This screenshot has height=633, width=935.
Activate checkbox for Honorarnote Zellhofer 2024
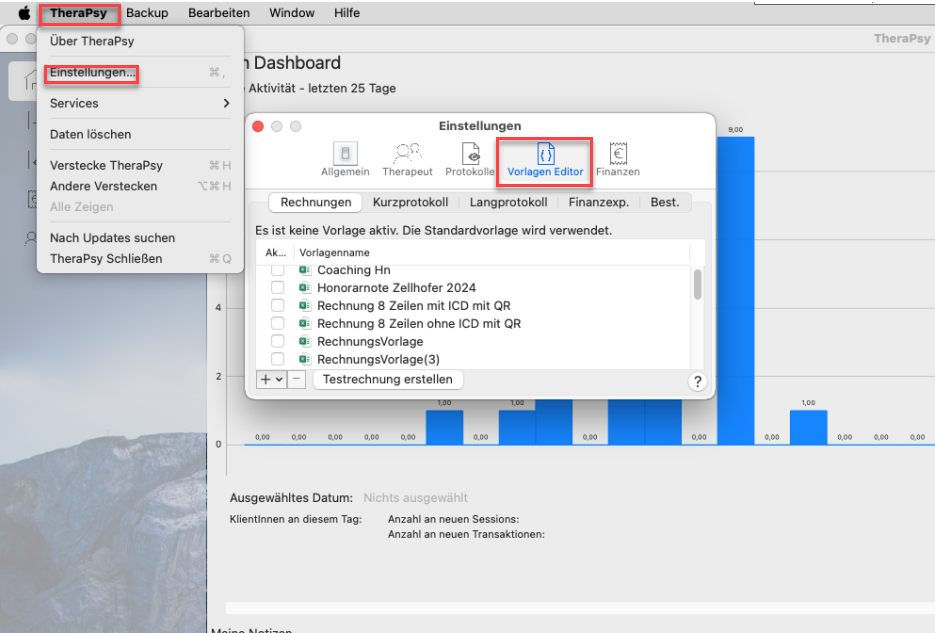click(277, 288)
